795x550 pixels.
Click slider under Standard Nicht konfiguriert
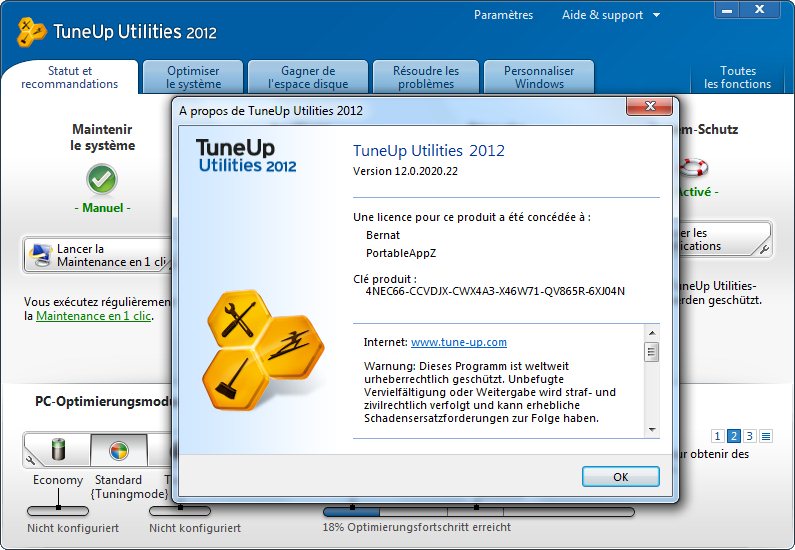tap(180, 510)
